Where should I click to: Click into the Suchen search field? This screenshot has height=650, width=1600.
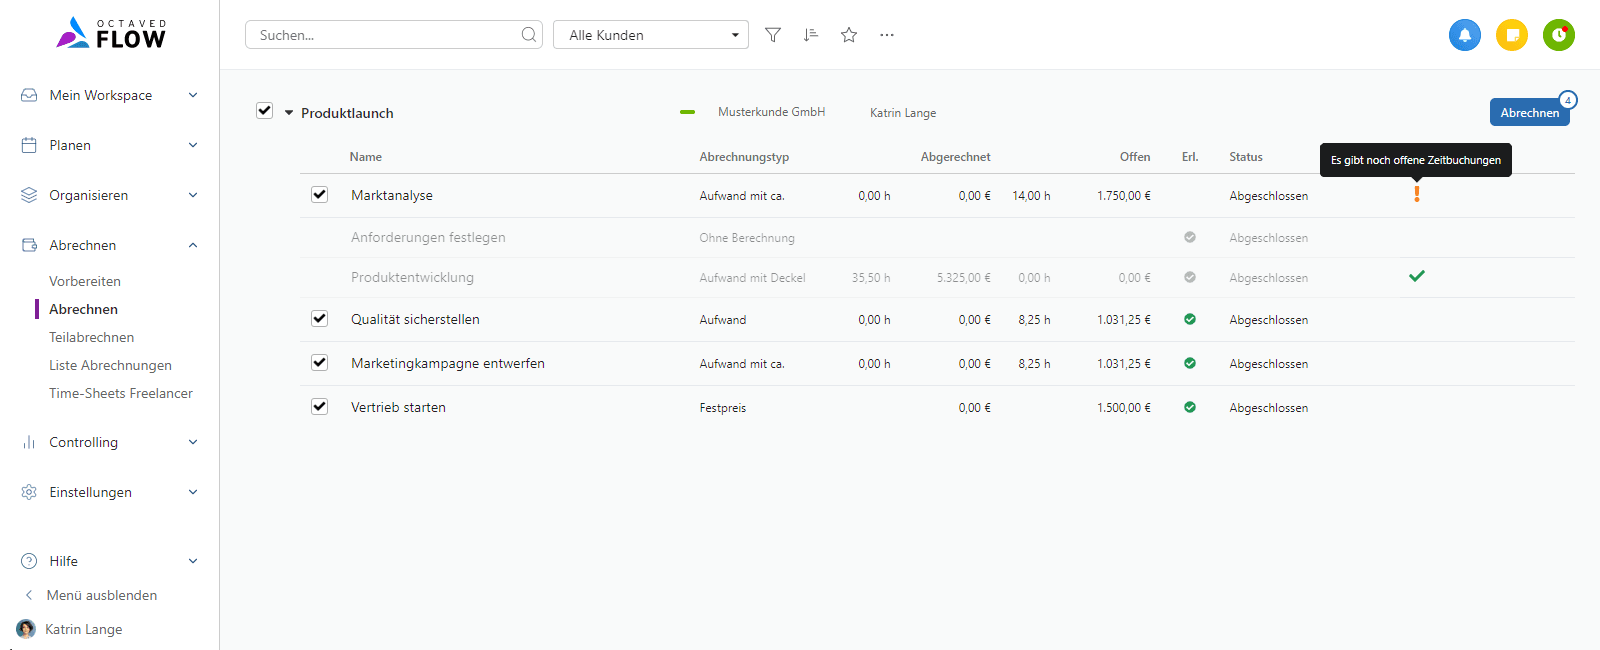coord(394,35)
